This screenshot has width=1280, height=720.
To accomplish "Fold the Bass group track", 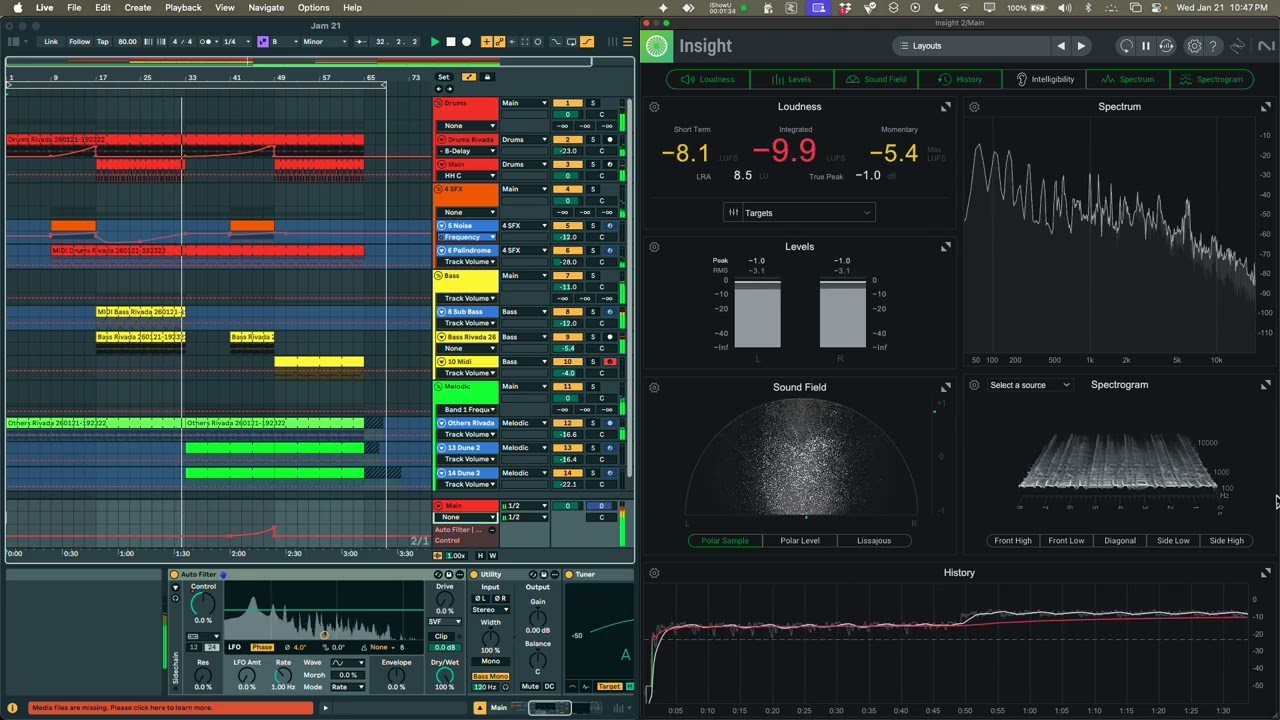I will pyautogui.click(x=439, y=276).
